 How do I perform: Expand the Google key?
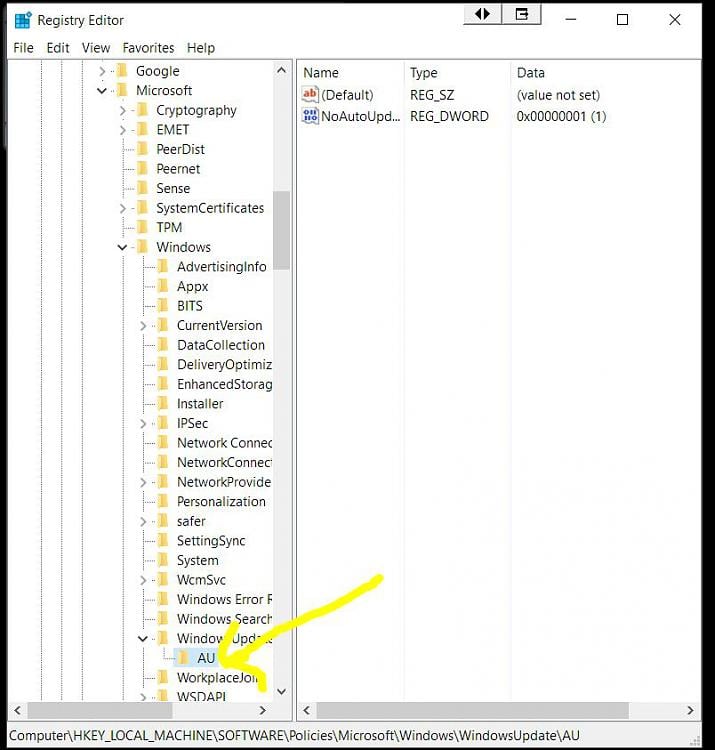tap(102, 71)
